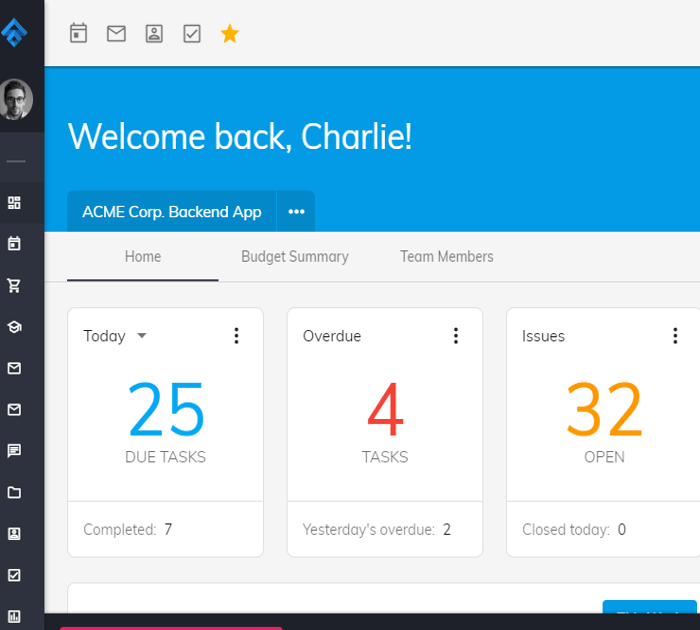Expand the Today dropdown on the due tasks card
Image resolution: width=700 pixels, height=630 pixels.
click(x=141, y=336)
